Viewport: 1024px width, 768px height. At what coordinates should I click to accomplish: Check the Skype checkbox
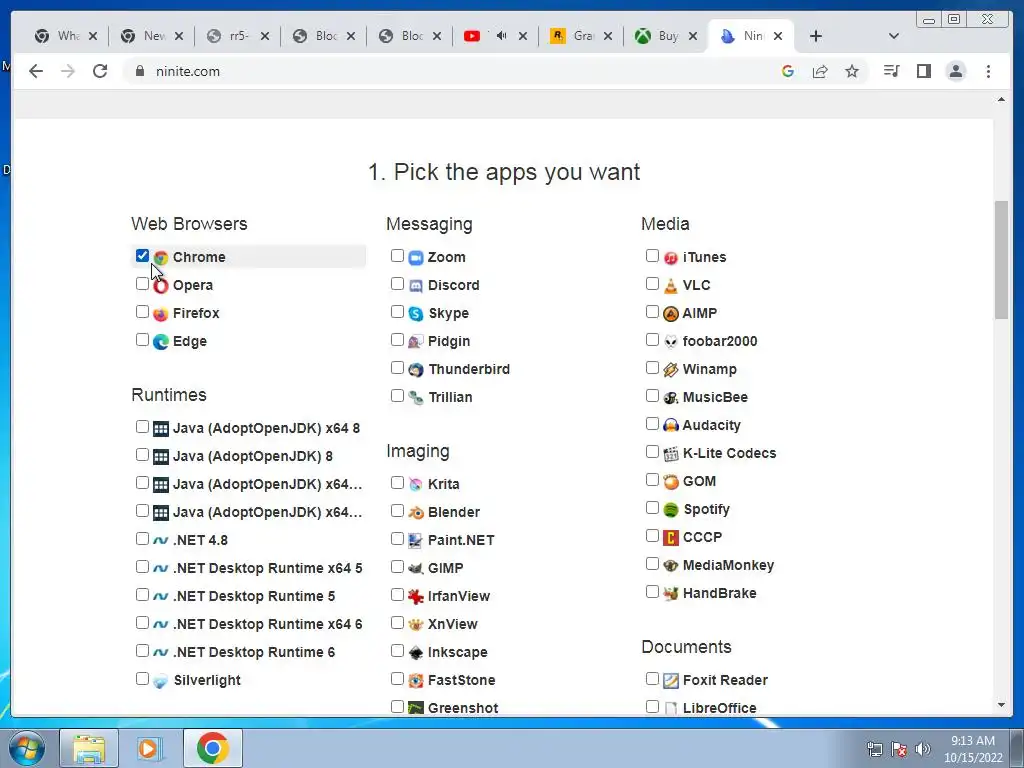(397, 312)
